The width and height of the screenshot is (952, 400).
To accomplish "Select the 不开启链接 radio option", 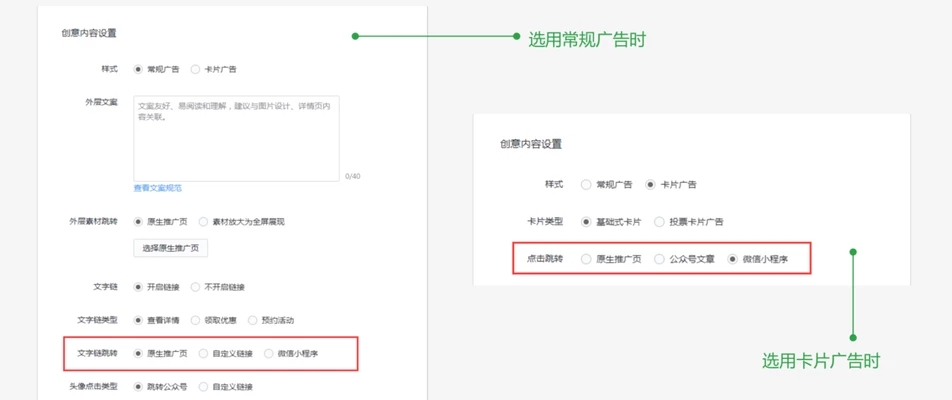I will (x=196, y=287).
